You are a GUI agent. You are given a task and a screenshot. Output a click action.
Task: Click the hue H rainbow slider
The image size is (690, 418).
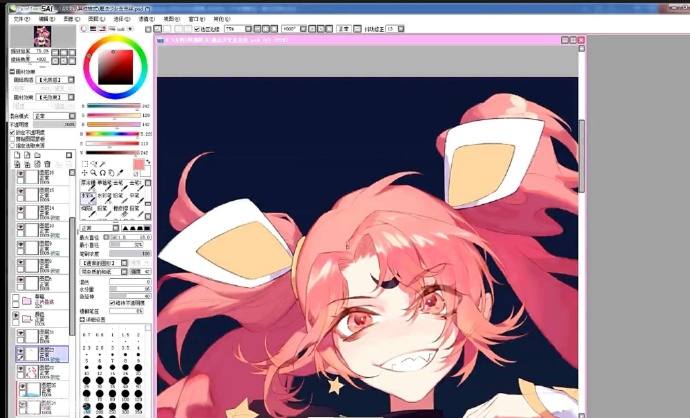point(113,134)
